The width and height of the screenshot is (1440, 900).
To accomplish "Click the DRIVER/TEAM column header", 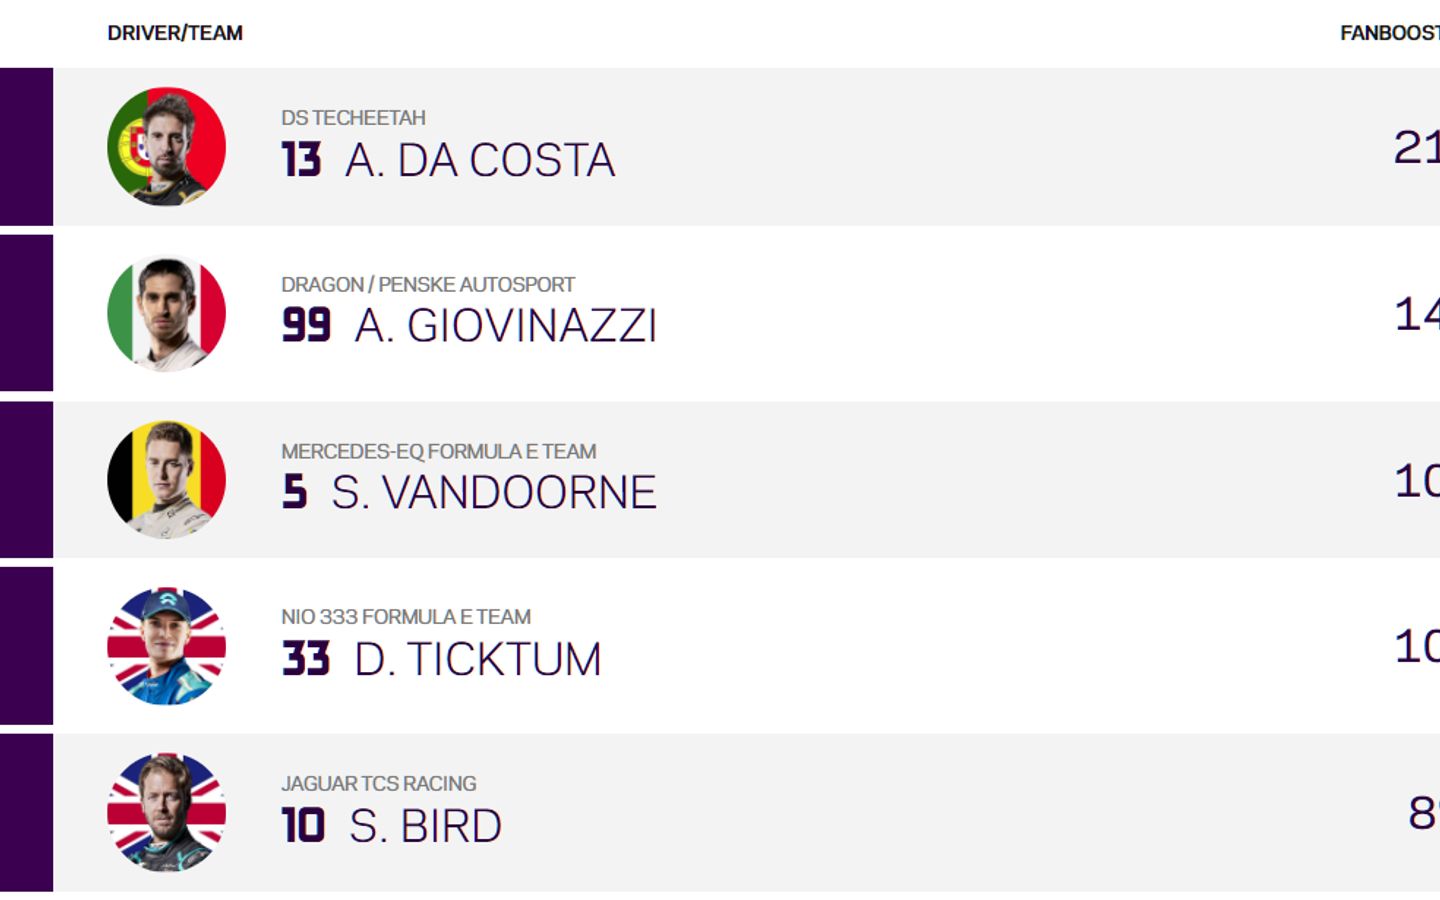I will click(175, 33).
